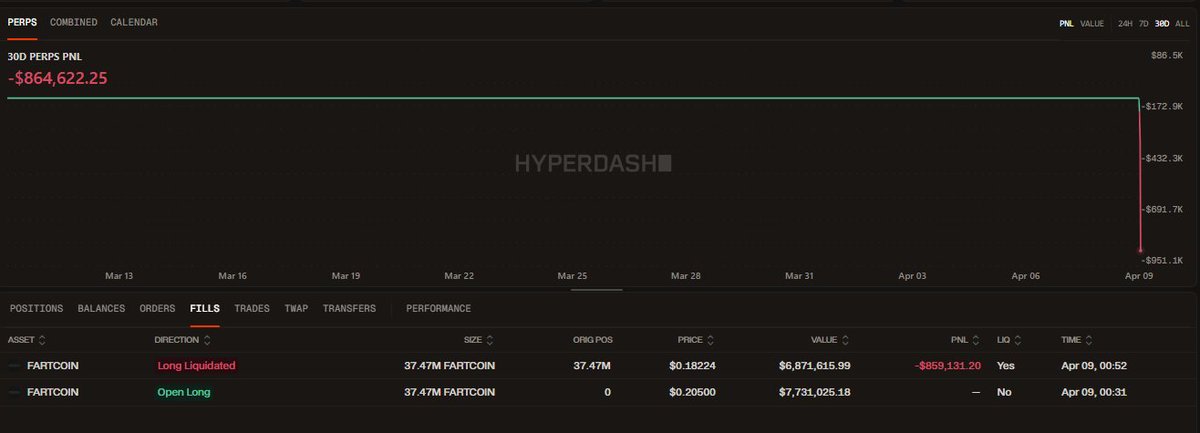Switch to the TWAP tab

pyautogui.click(x=297, y=309)
